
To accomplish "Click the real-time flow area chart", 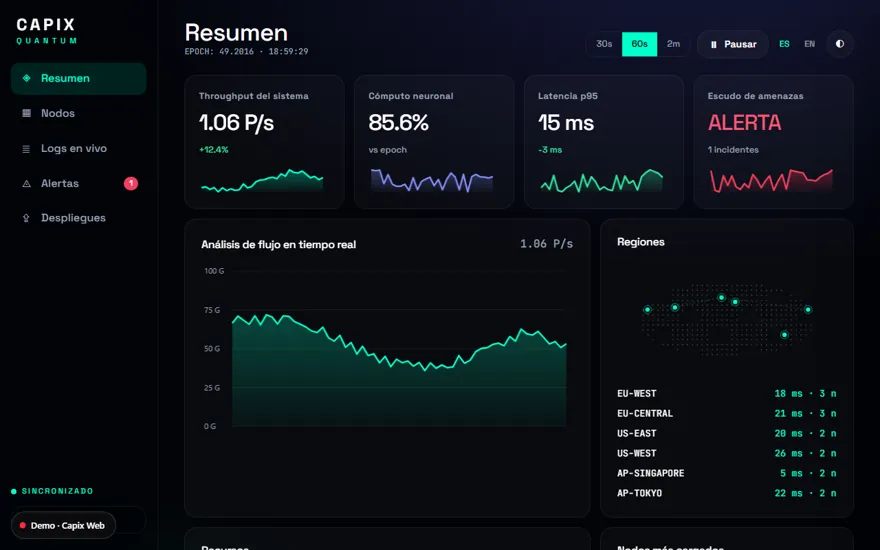I will (399, 370).
